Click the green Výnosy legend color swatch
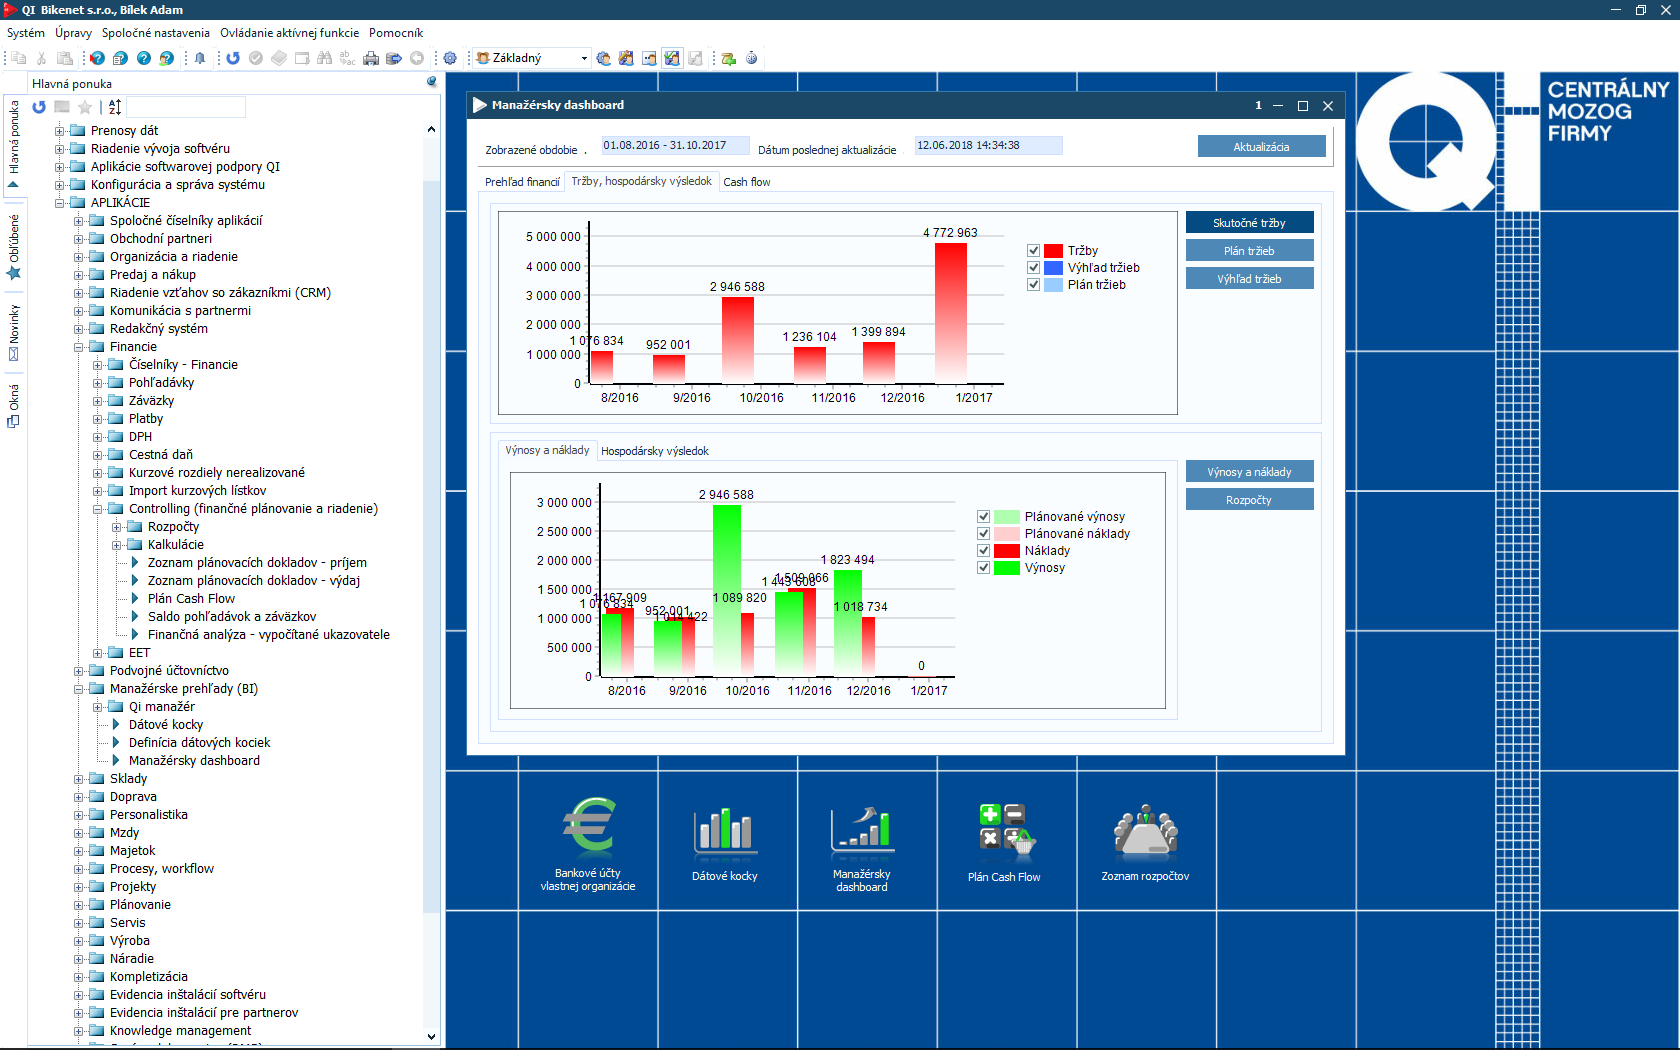 coord(1007,568)
